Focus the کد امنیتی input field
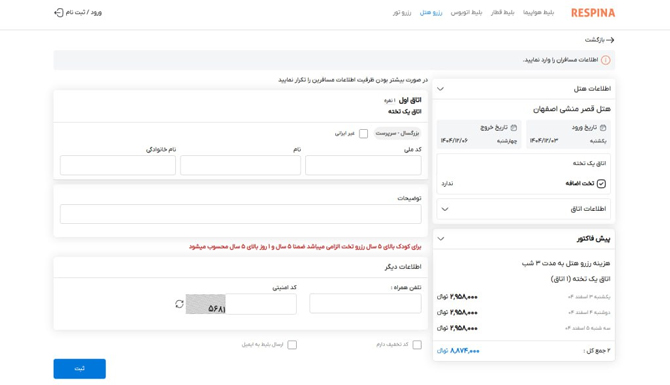This screenshot has height=385, width=670. click(261, 304)
